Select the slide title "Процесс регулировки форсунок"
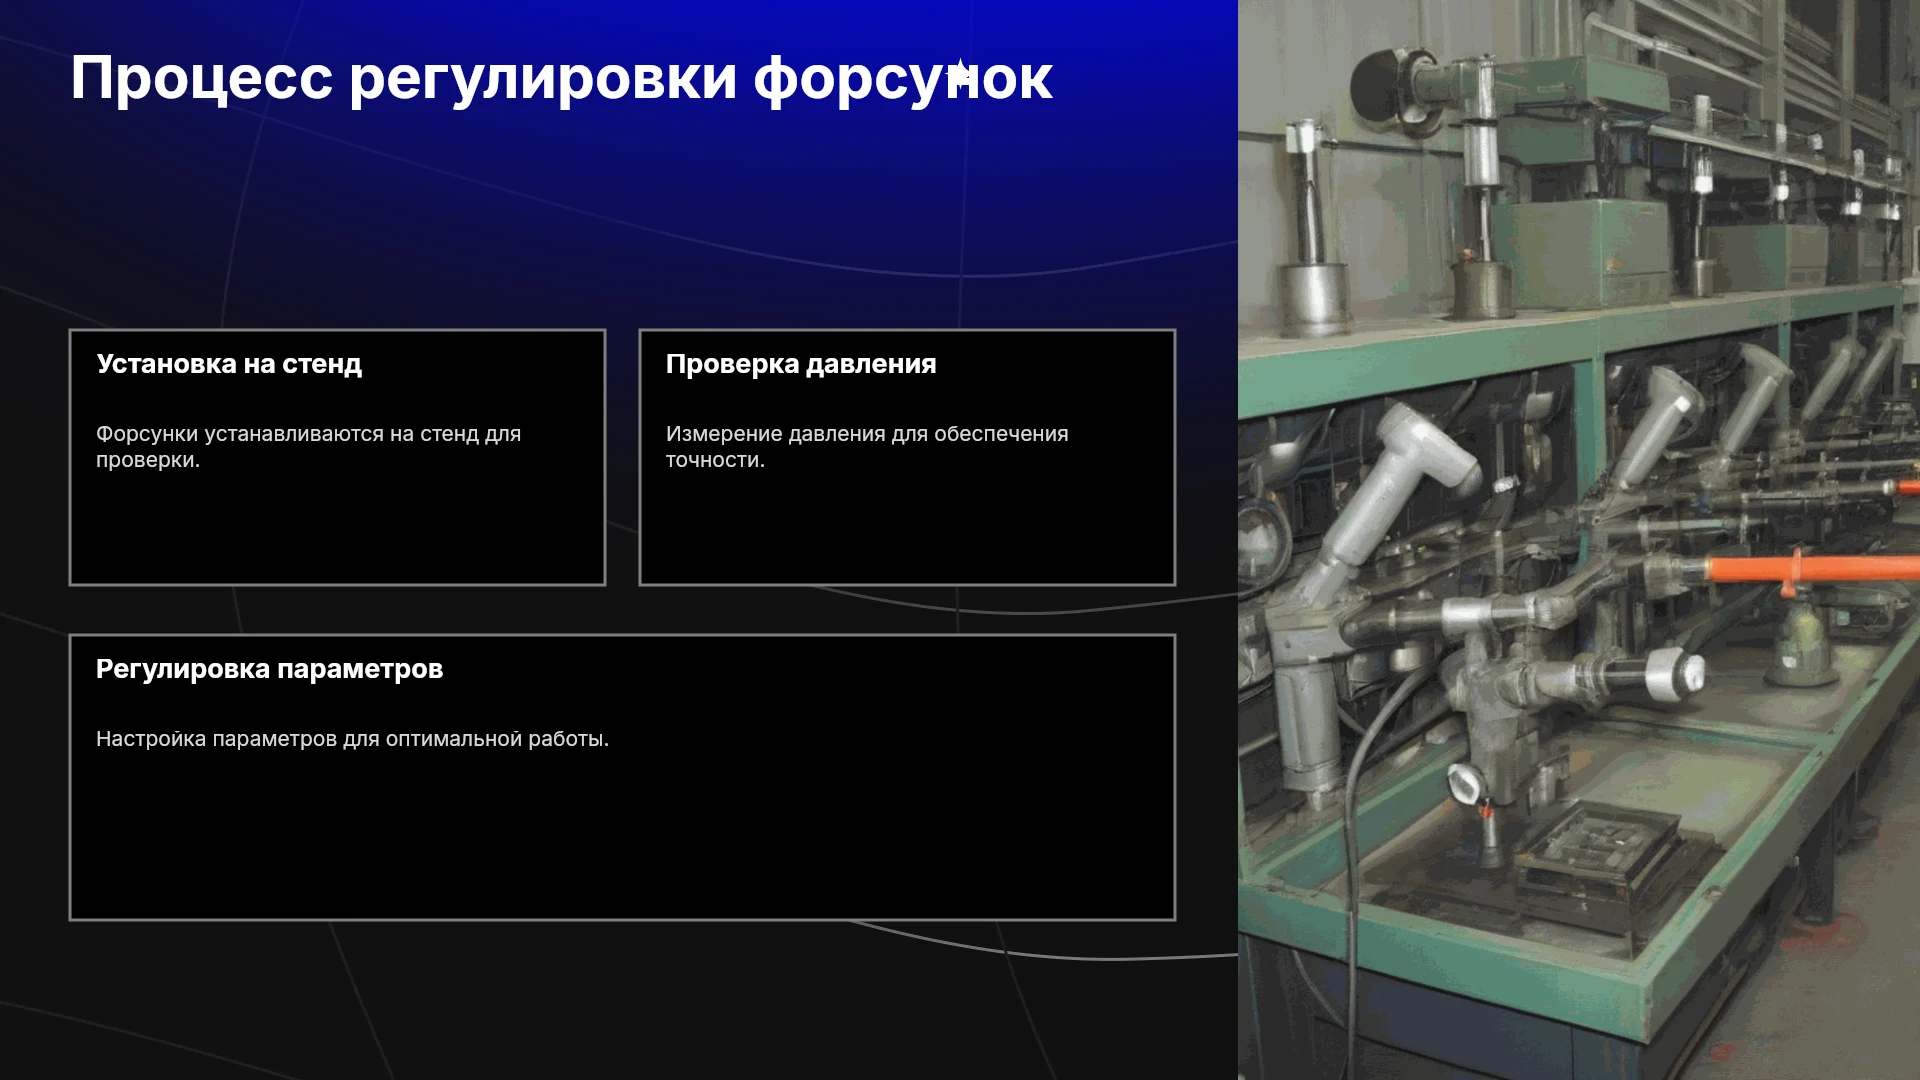This screenshot has width=1920, height=1080. [561, 78]
